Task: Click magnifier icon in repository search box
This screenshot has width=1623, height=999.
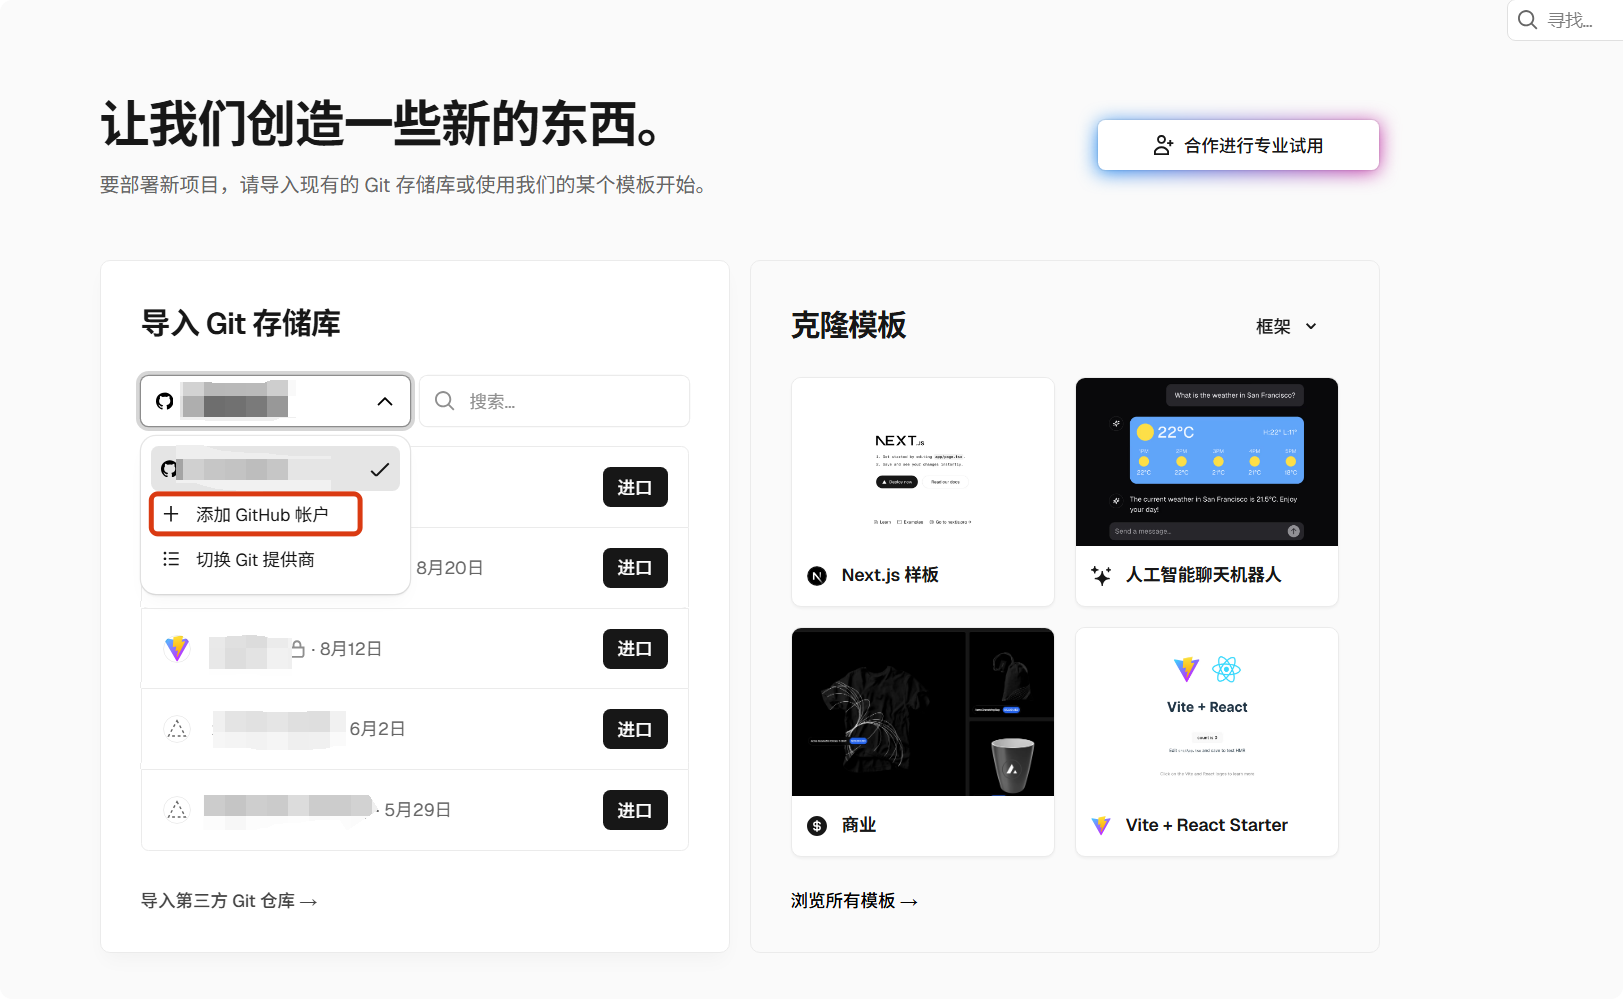Action: 445,401
